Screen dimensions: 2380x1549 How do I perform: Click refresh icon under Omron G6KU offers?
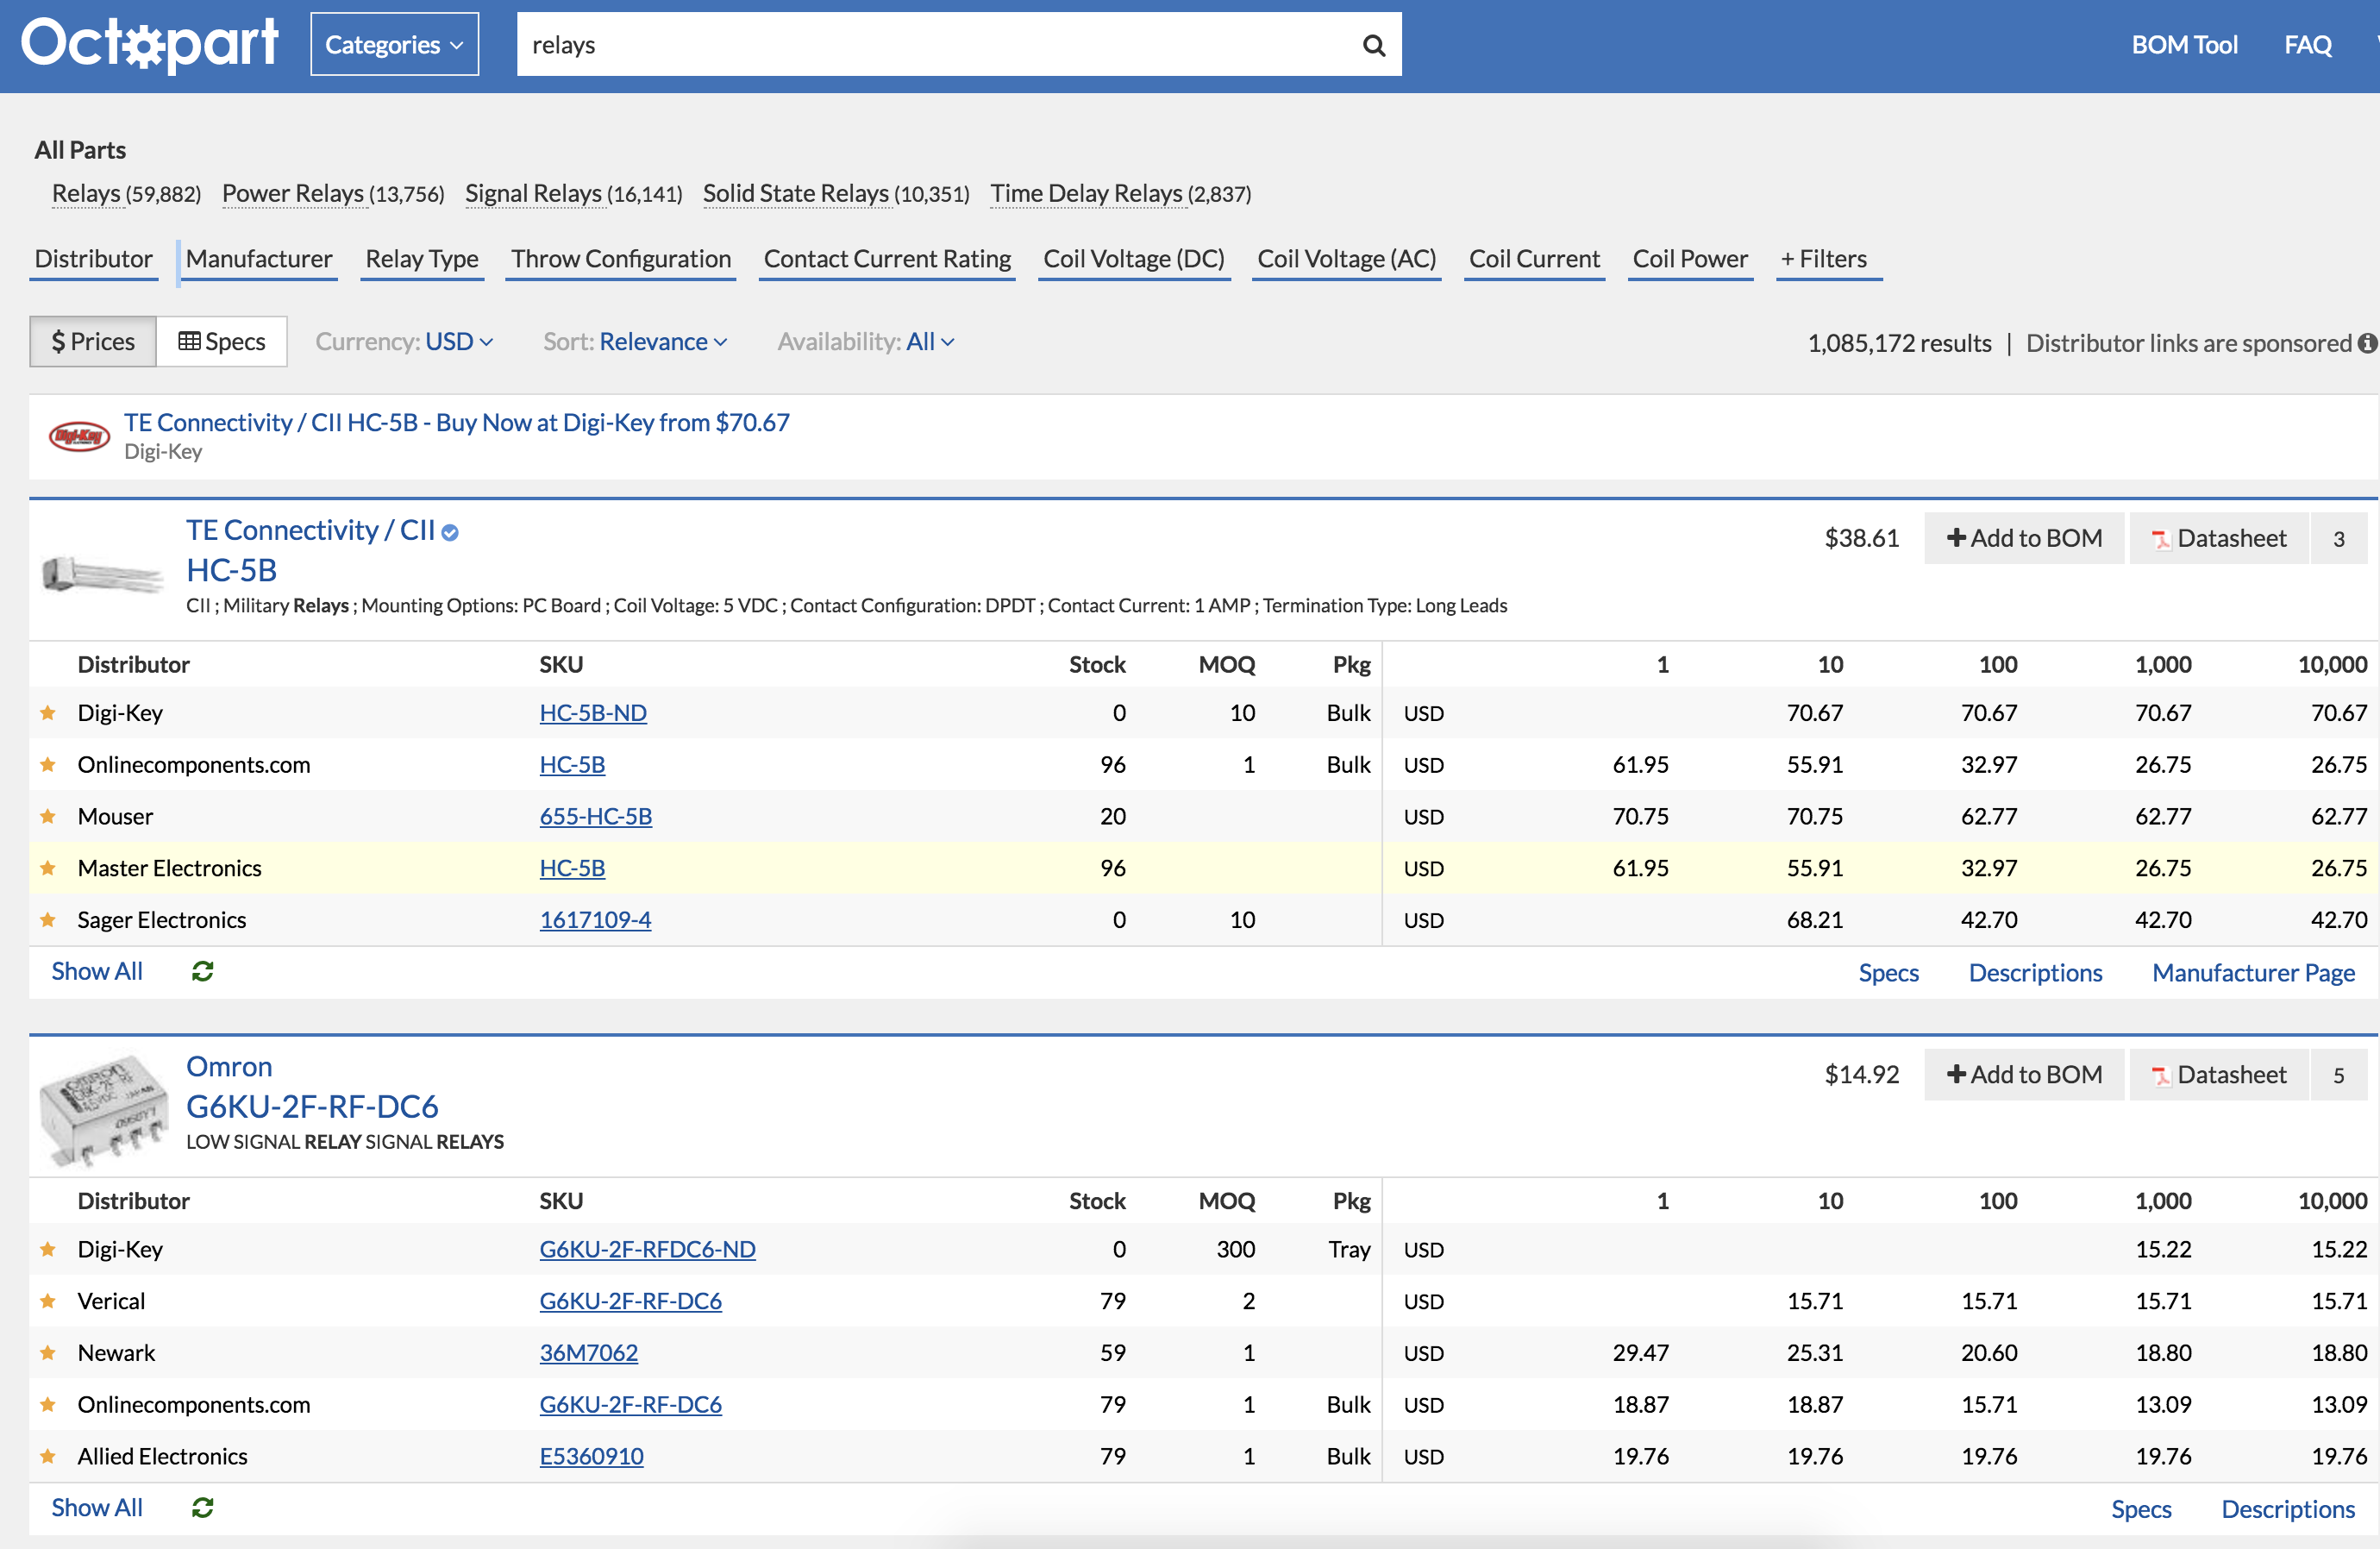point(202,1507)
